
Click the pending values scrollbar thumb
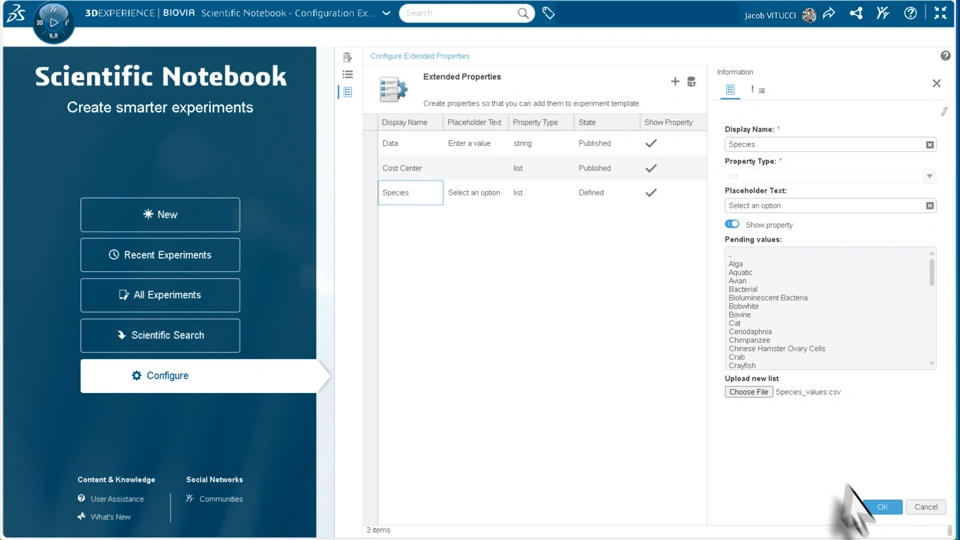(932, 272)
